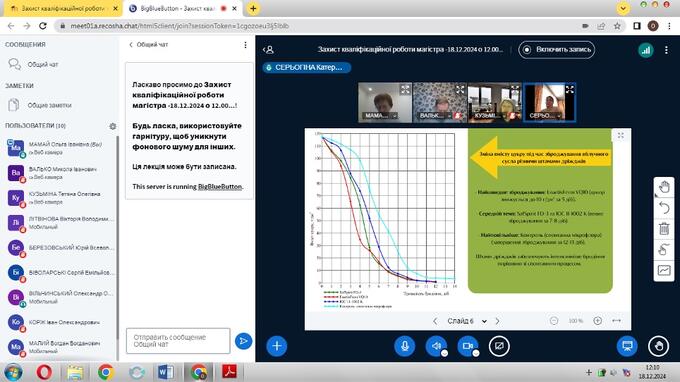Click the audio speaker button
The image size is (680, 382).
(436, 346)
